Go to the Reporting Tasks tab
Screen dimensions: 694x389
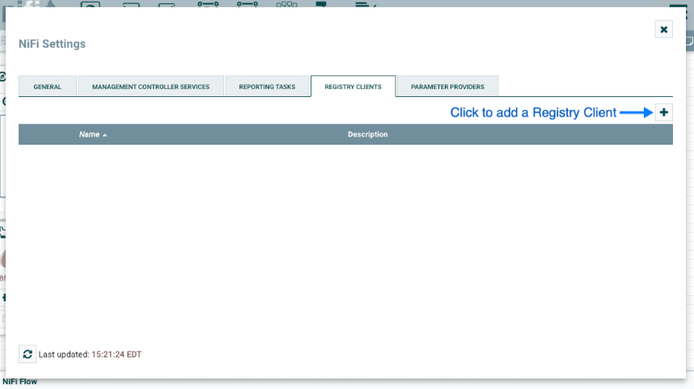point(267,86)
